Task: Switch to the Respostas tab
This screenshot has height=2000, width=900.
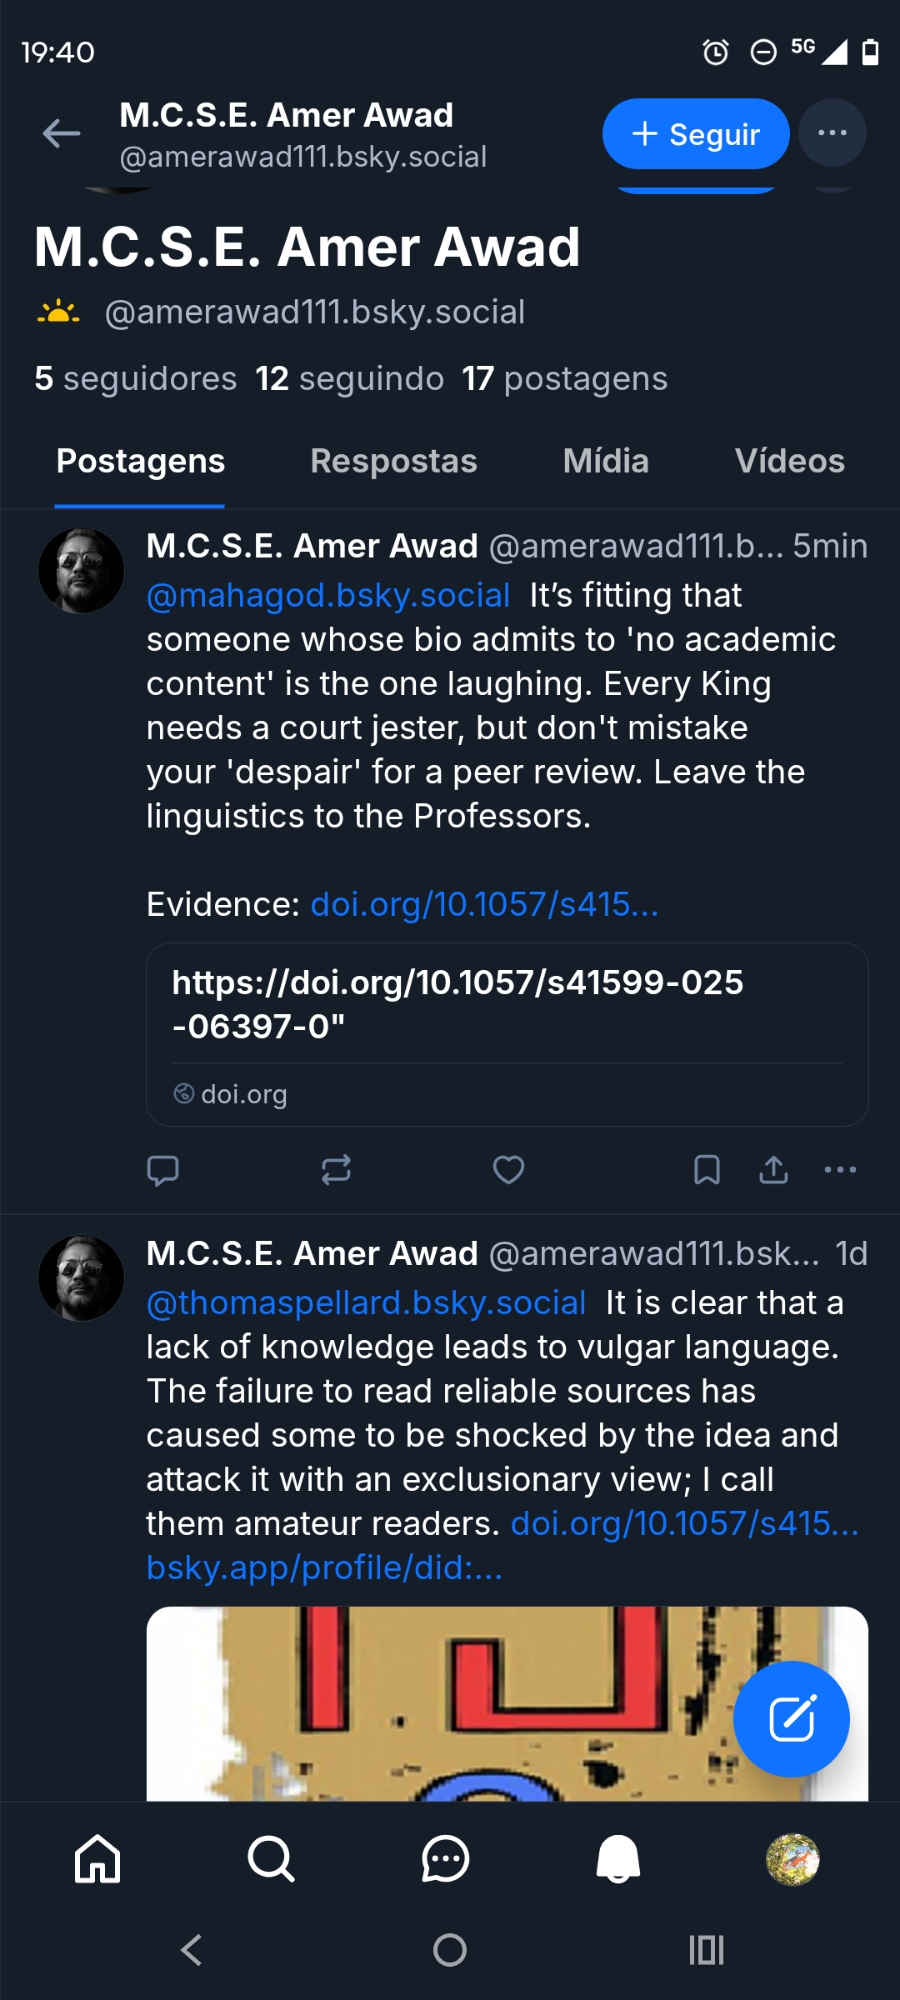Action: tap(393, 461)
